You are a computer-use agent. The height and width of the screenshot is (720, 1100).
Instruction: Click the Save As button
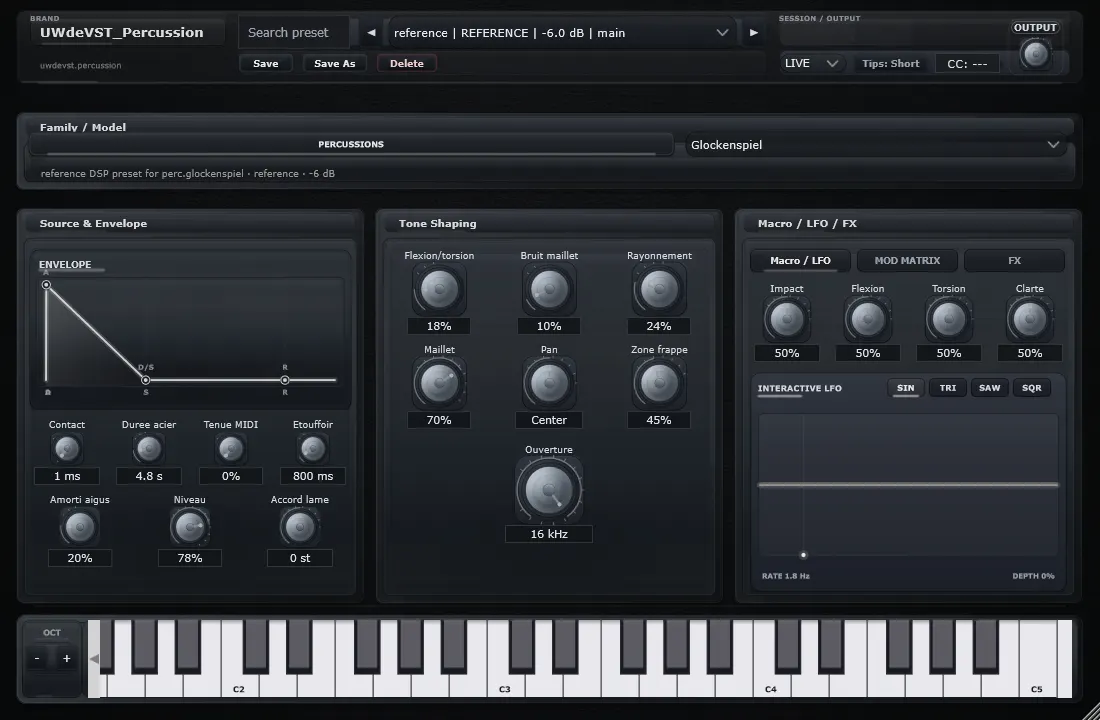(335, 63)
